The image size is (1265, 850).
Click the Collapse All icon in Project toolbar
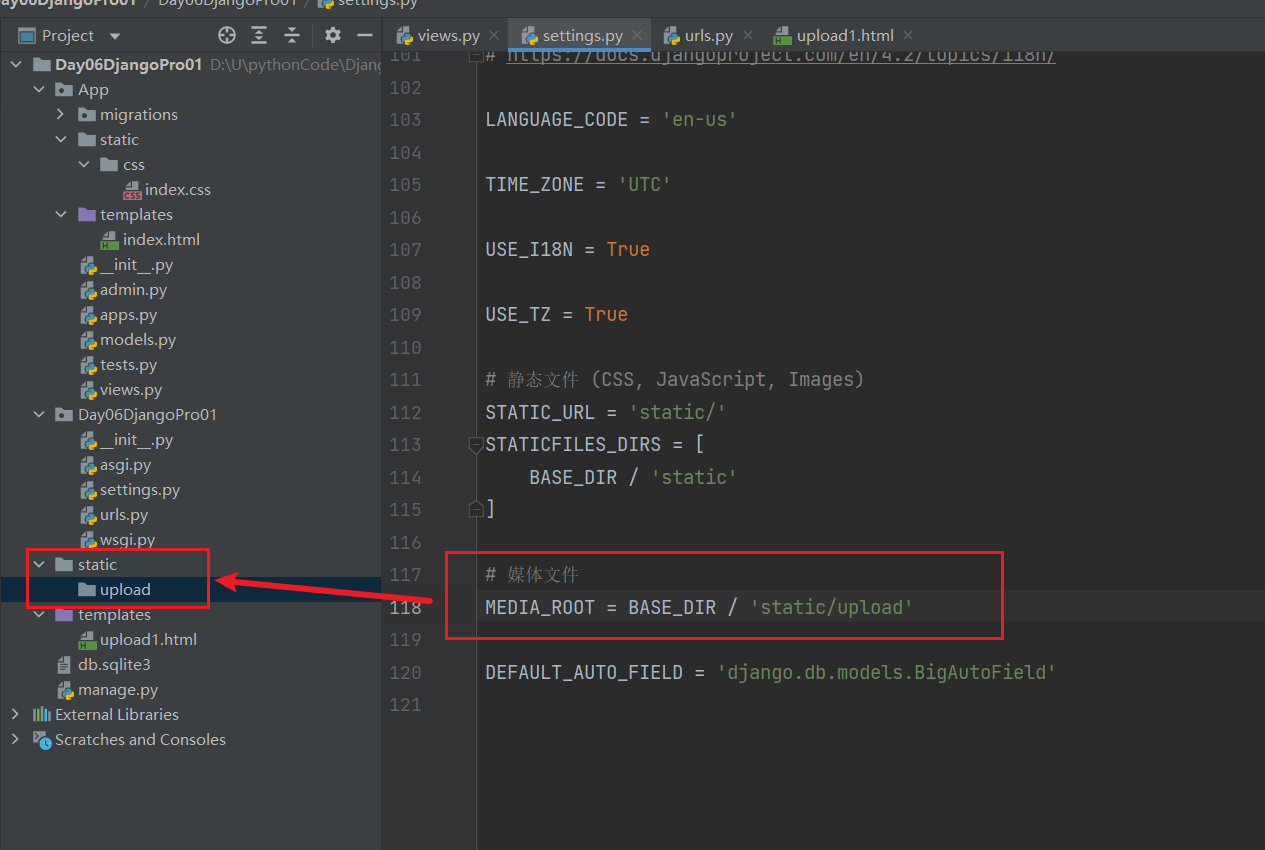292,35
